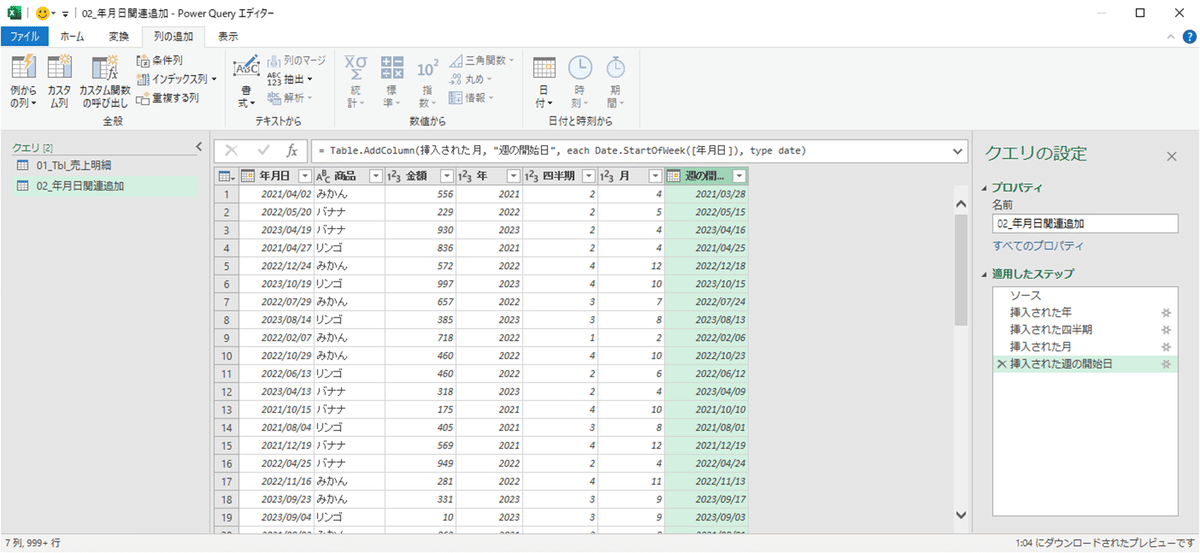Click the table corner menu icon

(x=225, y=176)
